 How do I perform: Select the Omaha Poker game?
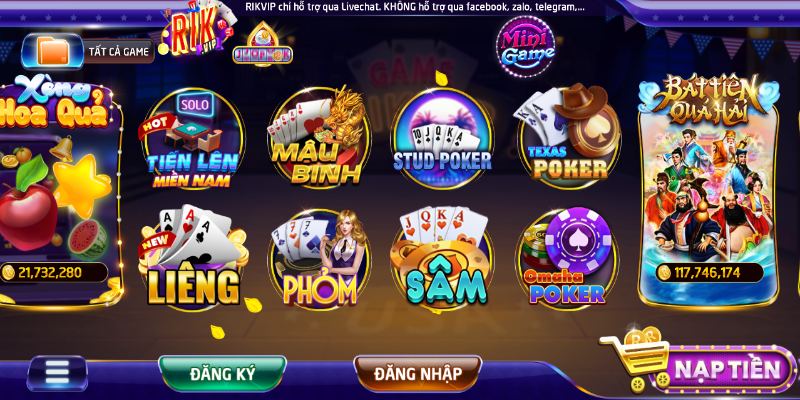tap(567, 258)
